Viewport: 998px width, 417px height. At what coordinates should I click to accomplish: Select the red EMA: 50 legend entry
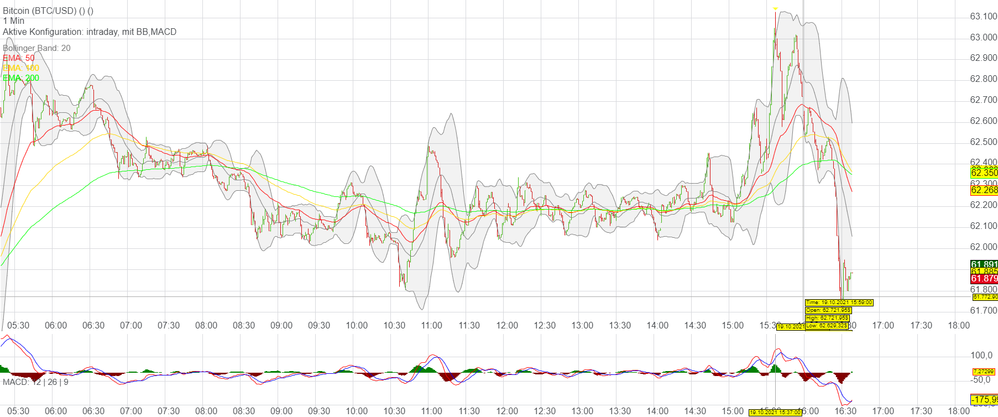(19, 58)
